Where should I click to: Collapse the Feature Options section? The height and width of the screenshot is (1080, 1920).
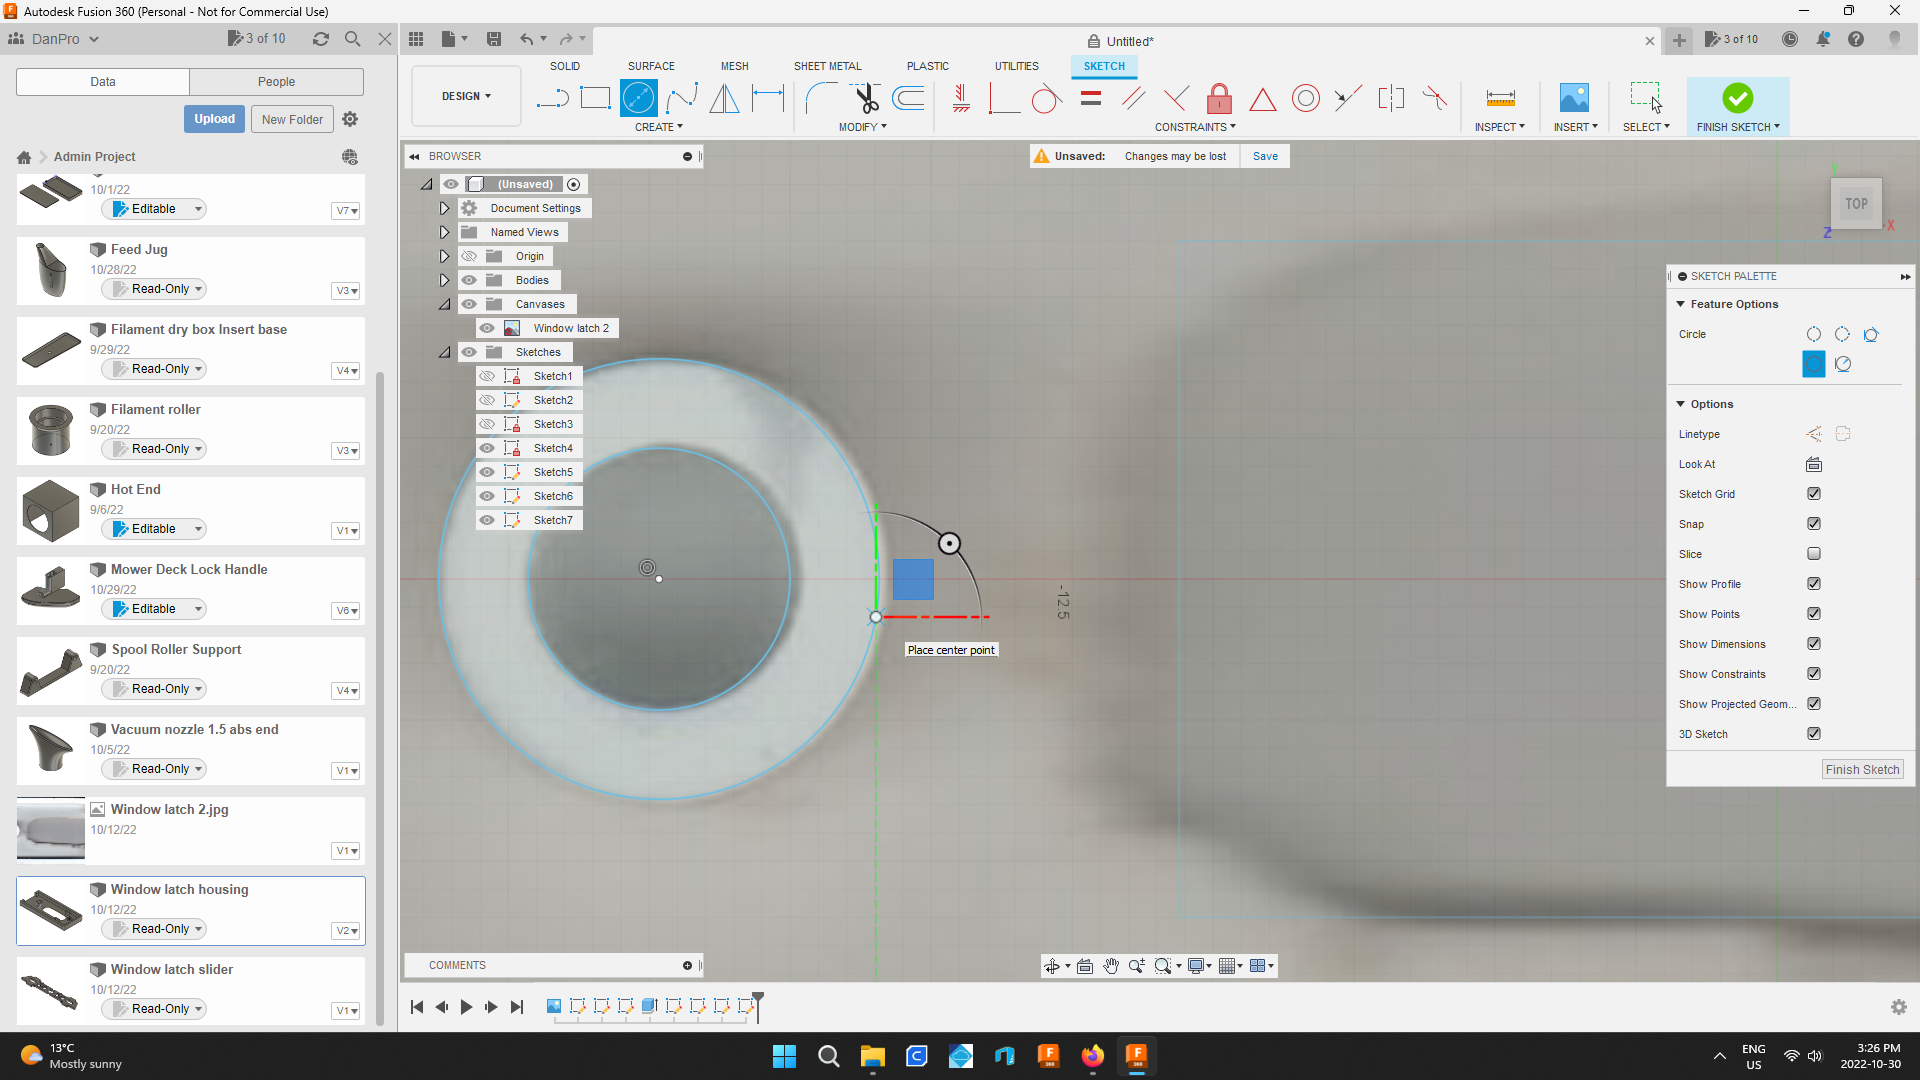click(x=1680, y=304)
